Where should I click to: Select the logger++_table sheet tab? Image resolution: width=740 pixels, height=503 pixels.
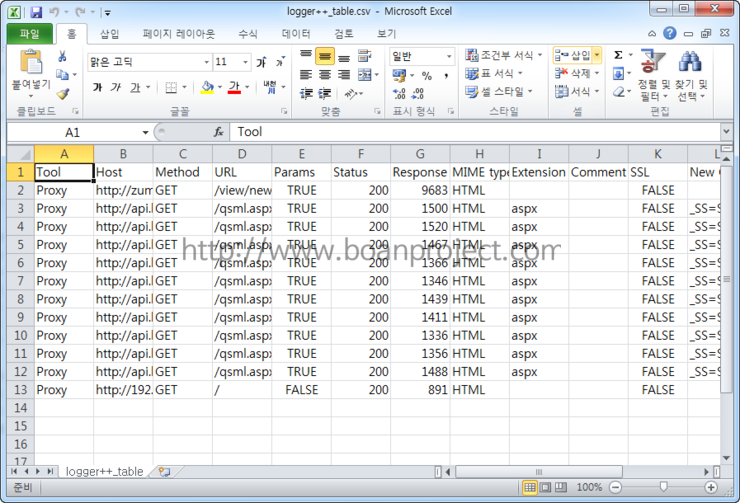coord(104,471)
